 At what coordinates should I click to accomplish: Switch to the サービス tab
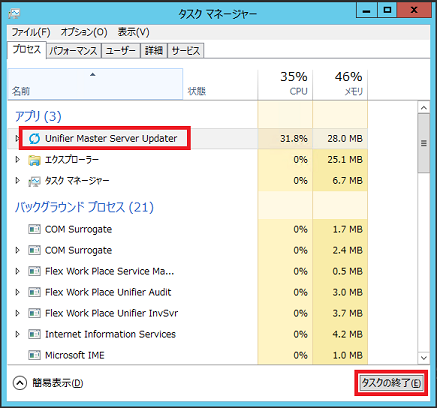pos(186,51)
